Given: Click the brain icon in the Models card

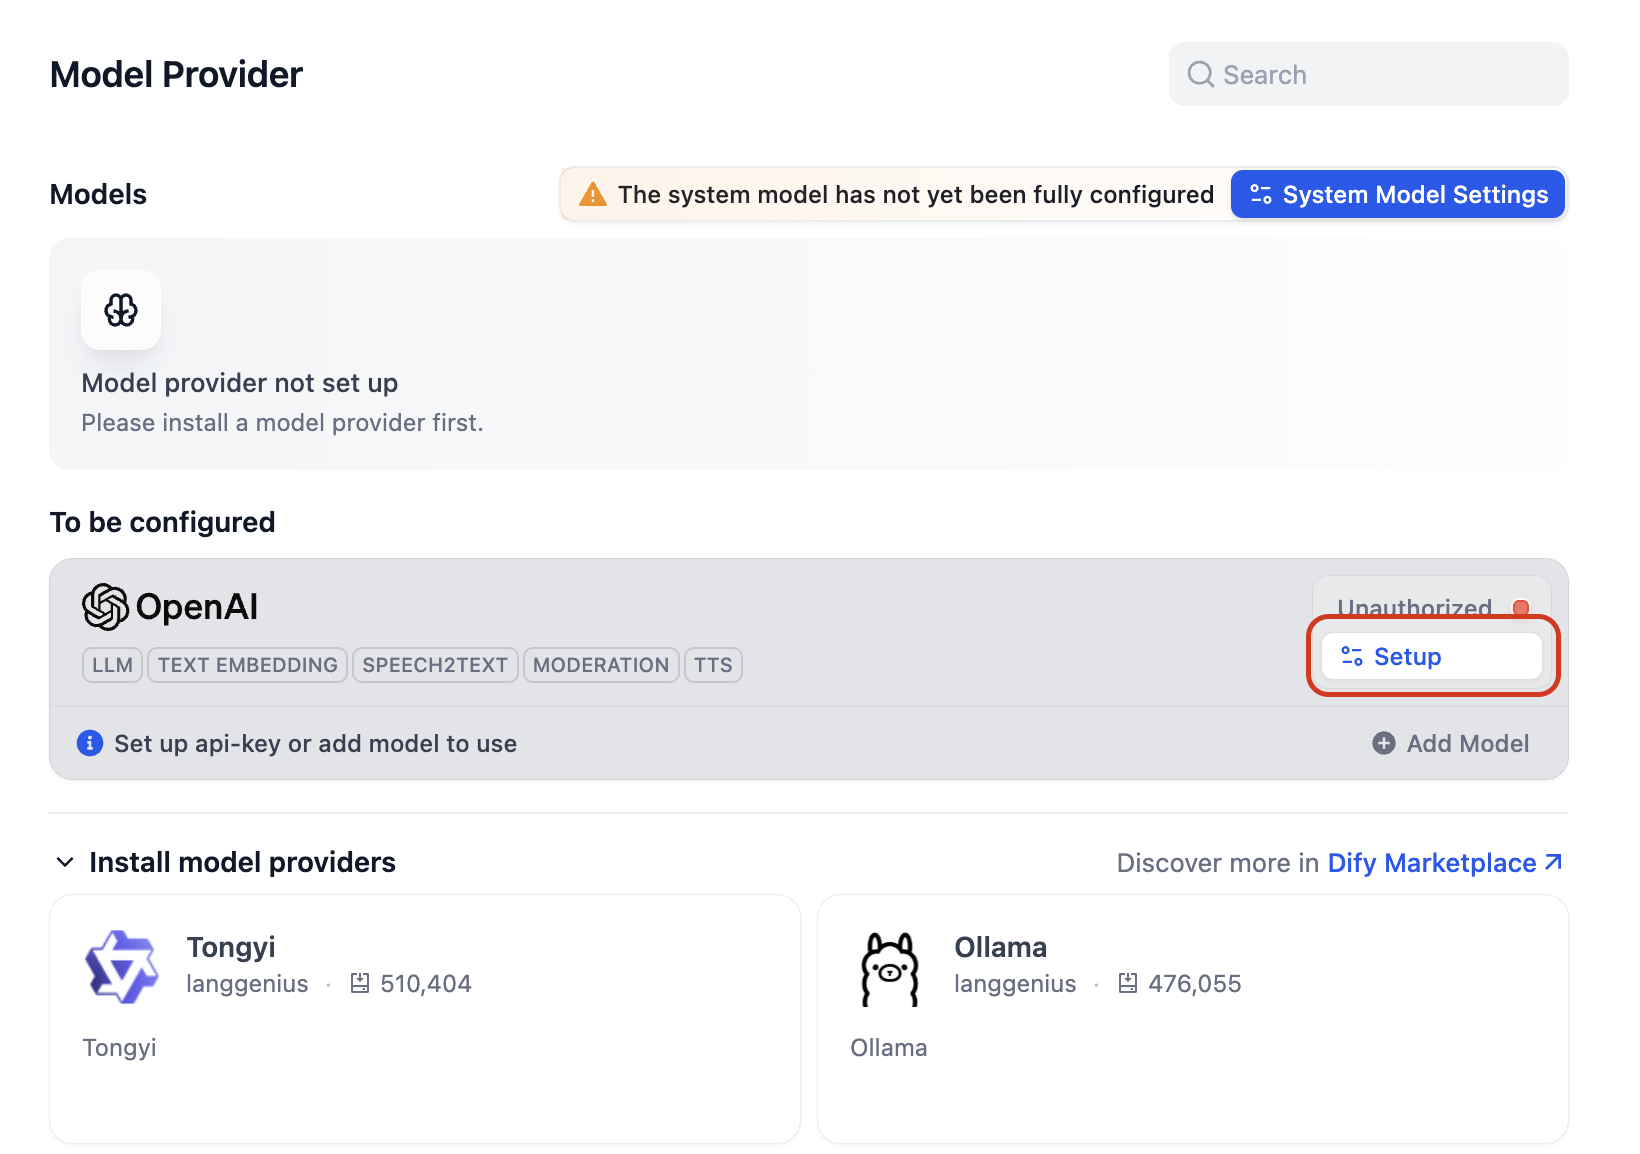Looking at the screenshot, I should tap(121, 310).
